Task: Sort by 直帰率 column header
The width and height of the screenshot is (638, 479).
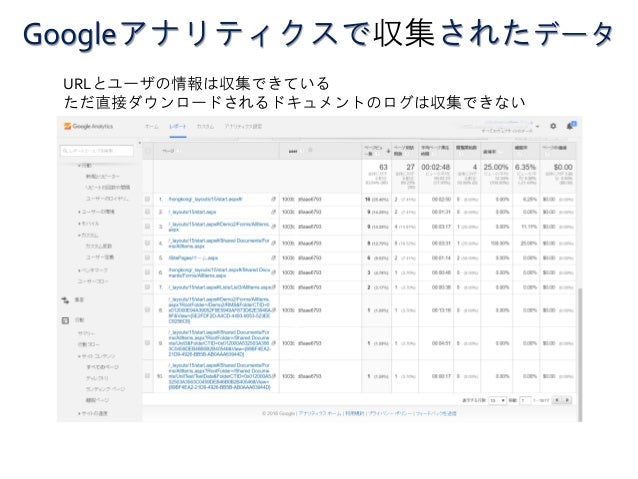Action: (x=489, y=151)
